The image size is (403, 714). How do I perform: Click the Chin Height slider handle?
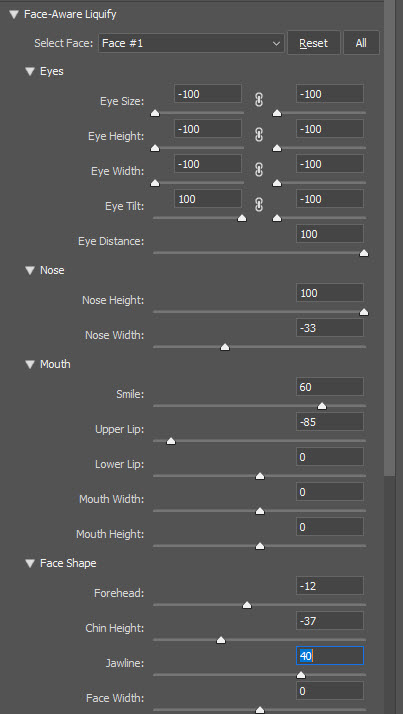coord(221,640)
